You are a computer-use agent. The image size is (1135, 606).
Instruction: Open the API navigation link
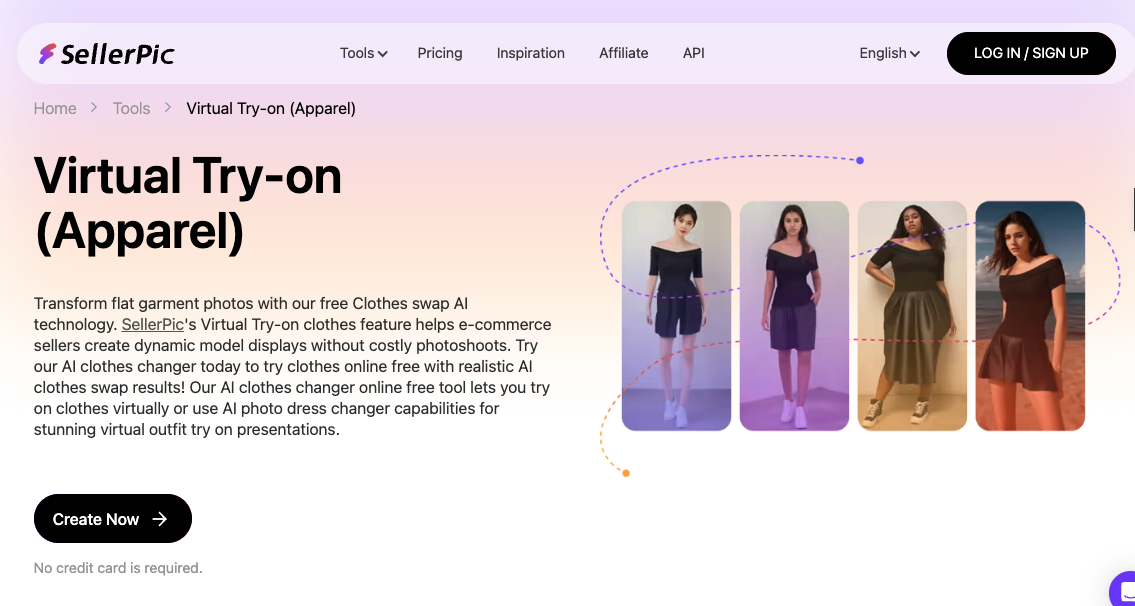(694, 53)
